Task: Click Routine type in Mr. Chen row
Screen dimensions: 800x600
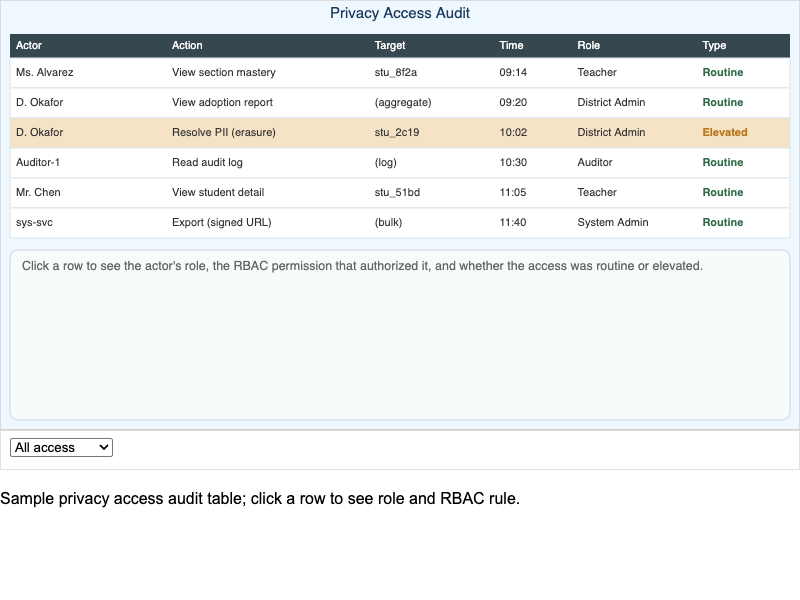Action: click(x=722, y=192)
